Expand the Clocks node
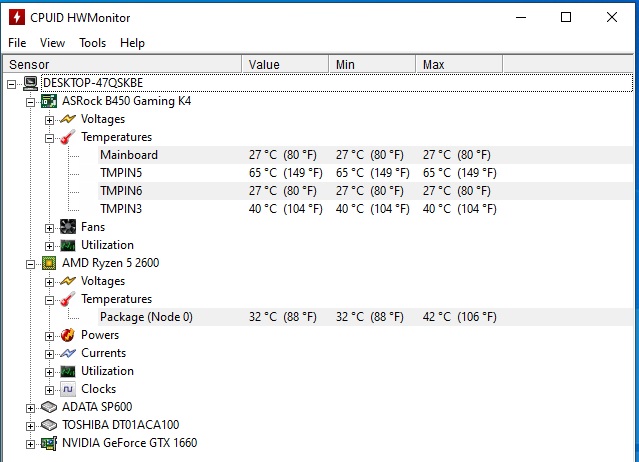This screenshot has height=462, width=639. point(49,390)
